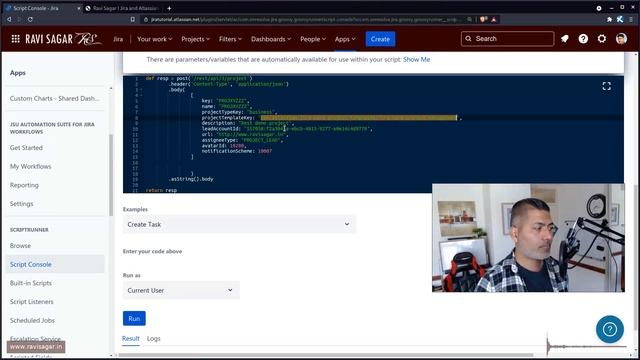This screenshot has height=360, width=640.
Task: Open the Your work dropdown menu
Action: click(154, 39)
